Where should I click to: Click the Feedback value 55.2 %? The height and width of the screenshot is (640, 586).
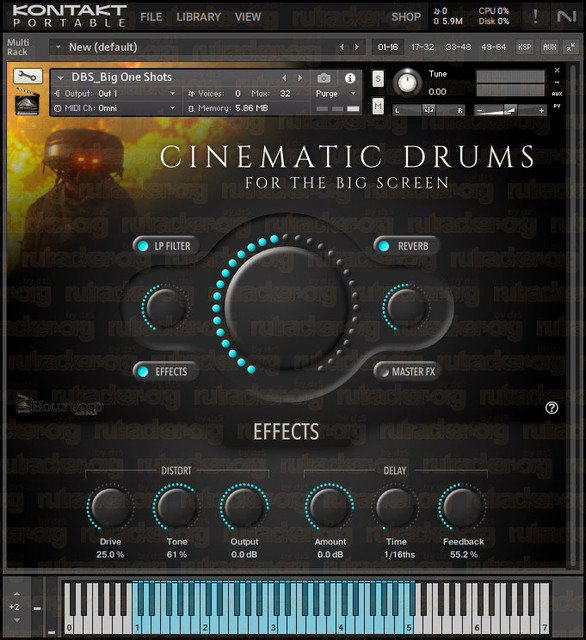coord(464,554)
